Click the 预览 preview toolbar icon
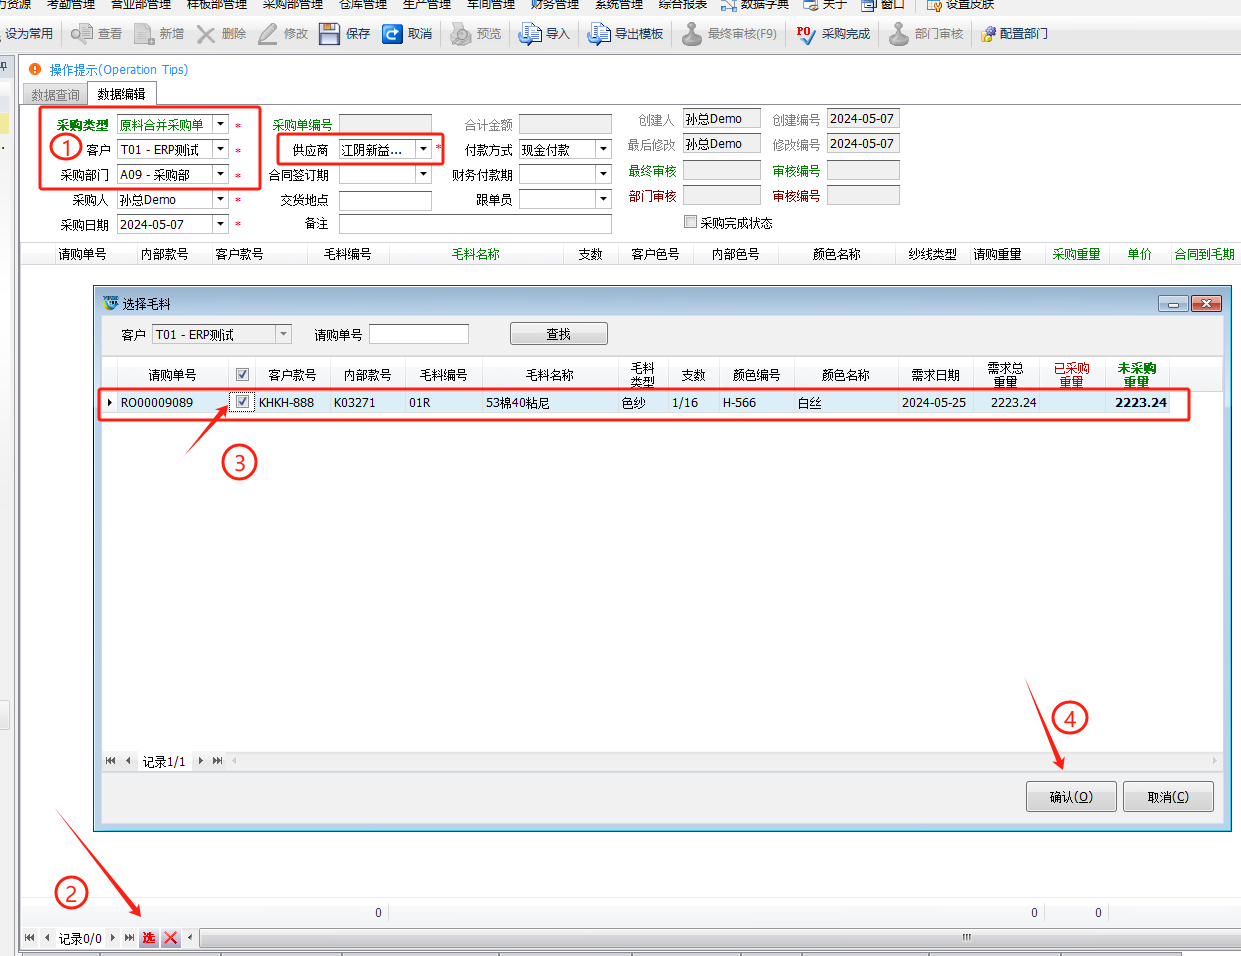 [461, 34]
